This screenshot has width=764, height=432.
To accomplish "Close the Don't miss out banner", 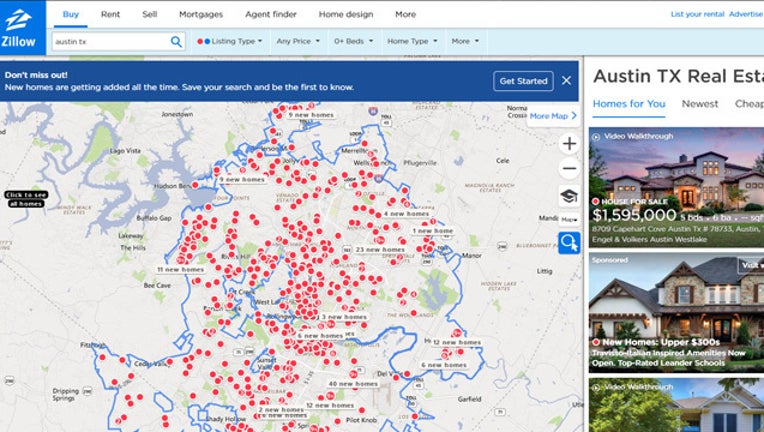I will point(566,80).
